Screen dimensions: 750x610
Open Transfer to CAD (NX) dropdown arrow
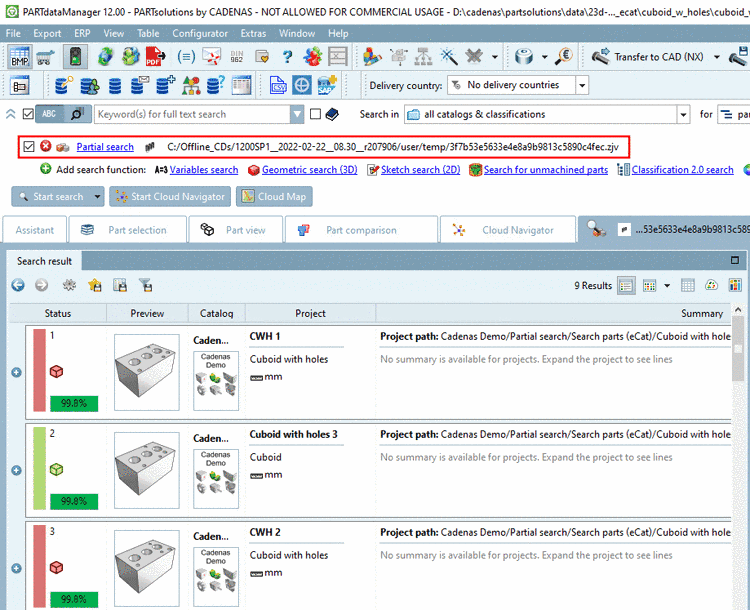[x=717, y=57]
